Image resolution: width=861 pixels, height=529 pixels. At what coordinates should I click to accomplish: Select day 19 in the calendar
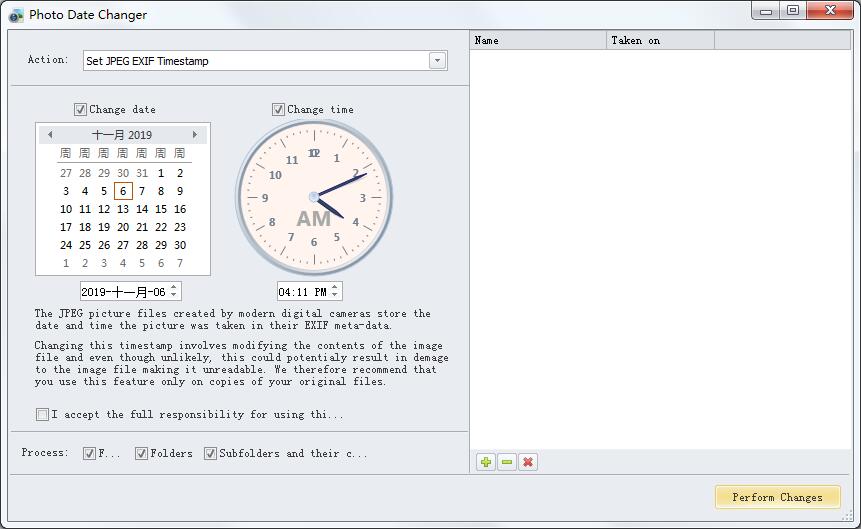[x=104, y=227]
